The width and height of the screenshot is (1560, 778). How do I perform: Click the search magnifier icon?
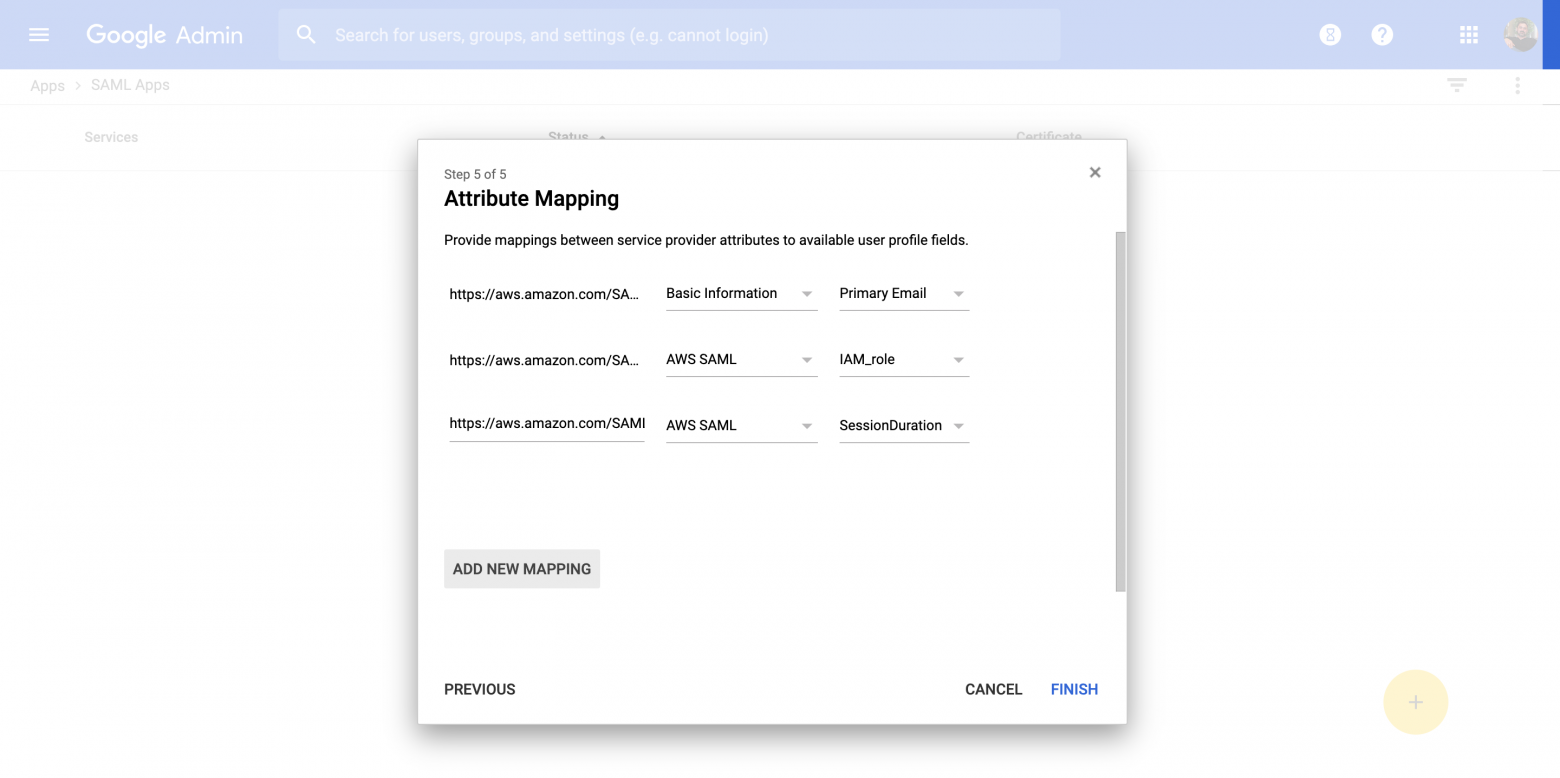(306, 34)
